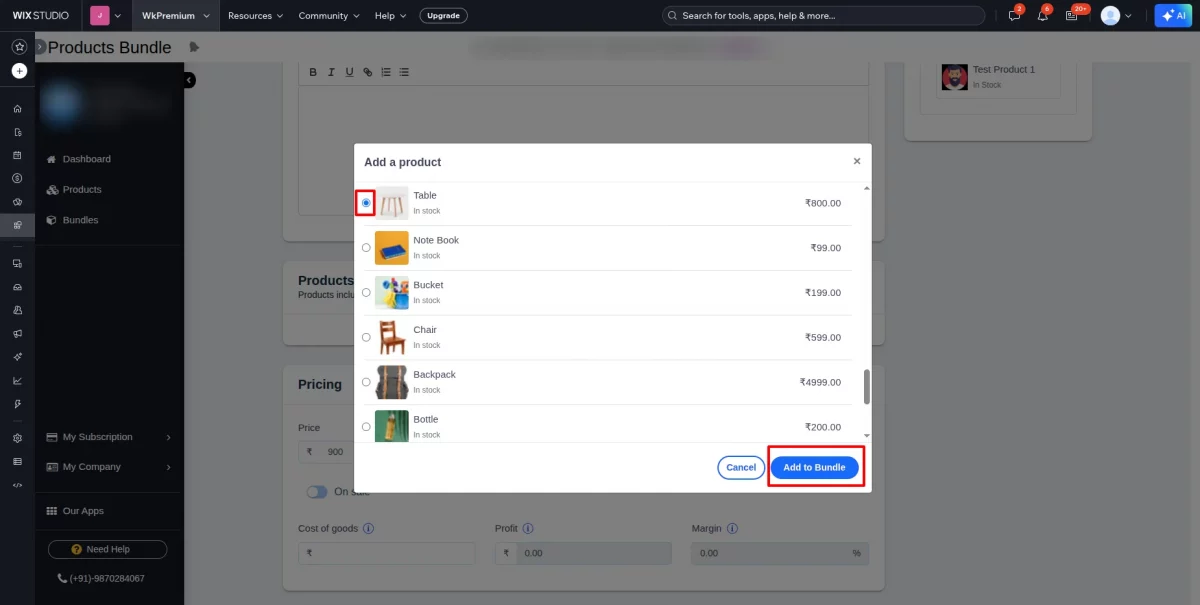Open the settings gear in the sidebar
1200x605 pixels.
(17, 438)
